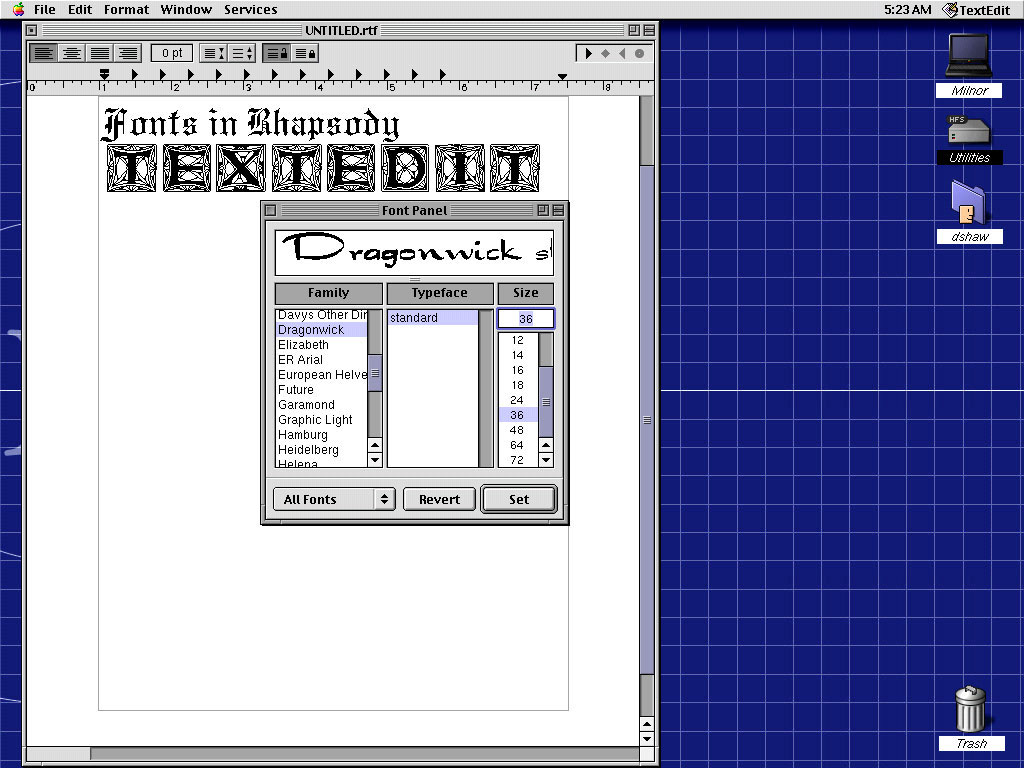Viewport: 1024px width, 768px height.
Task: Select right text alignment in the ruler
Action: click(x=128, y=54)
